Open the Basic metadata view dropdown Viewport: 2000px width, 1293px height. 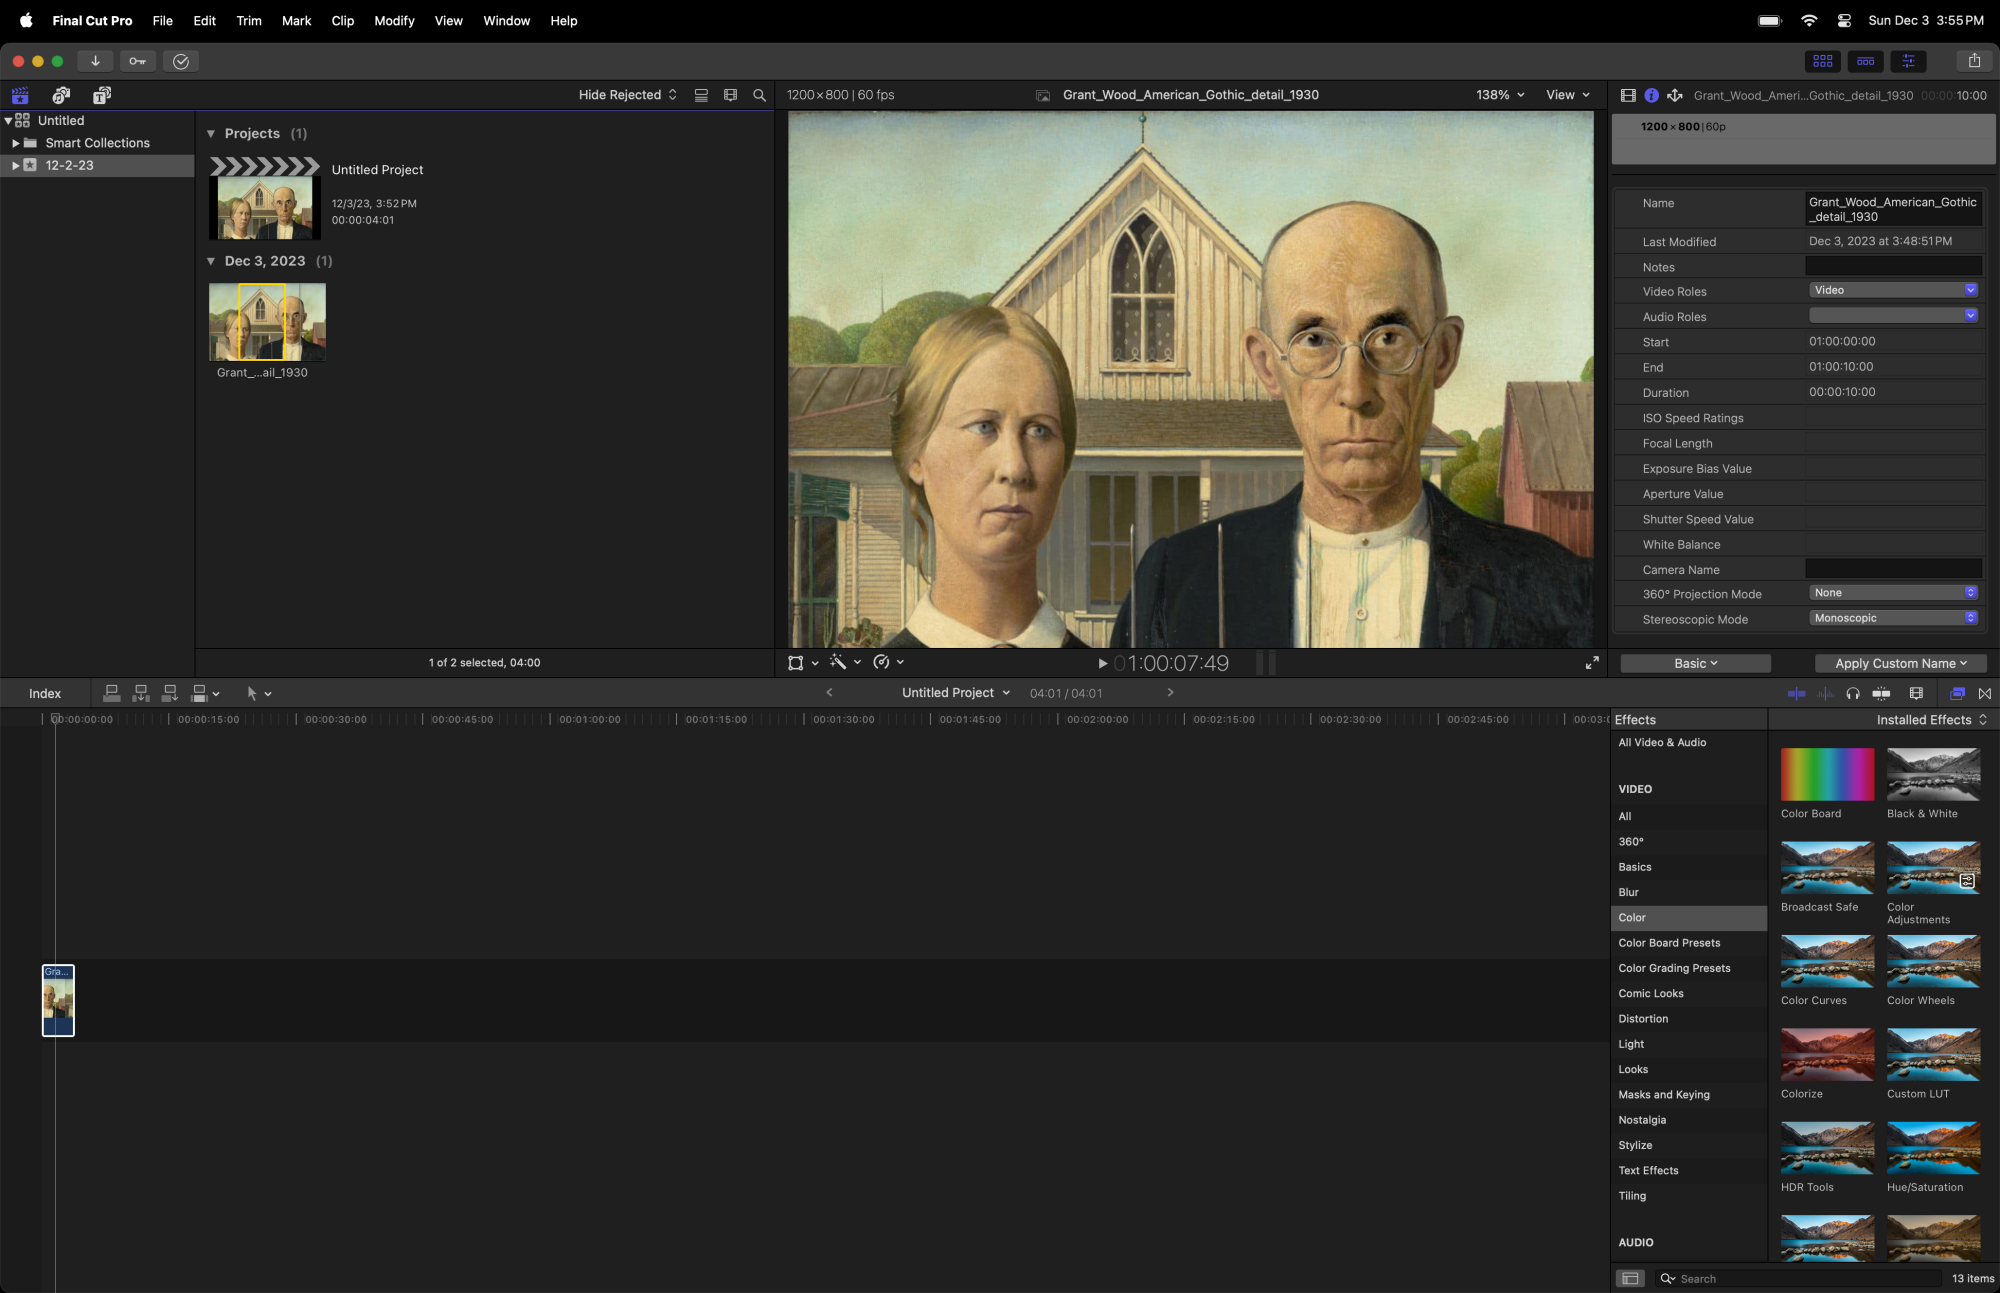click(1695, 663)
